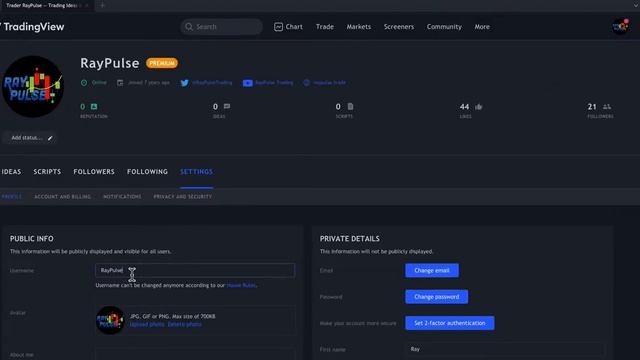This screenshot has height=360, width=640.
Task: Open Account and Billing sub-tab
Action: 62,197
